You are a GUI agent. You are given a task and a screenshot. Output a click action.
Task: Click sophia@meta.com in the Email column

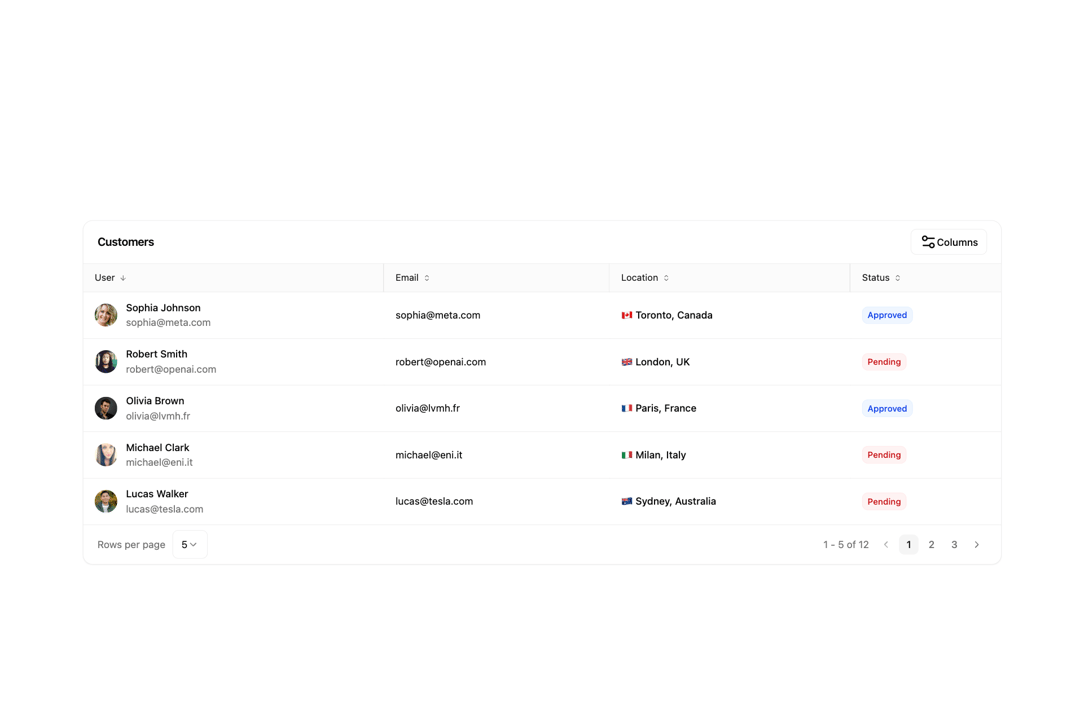[x=438, y=316]
